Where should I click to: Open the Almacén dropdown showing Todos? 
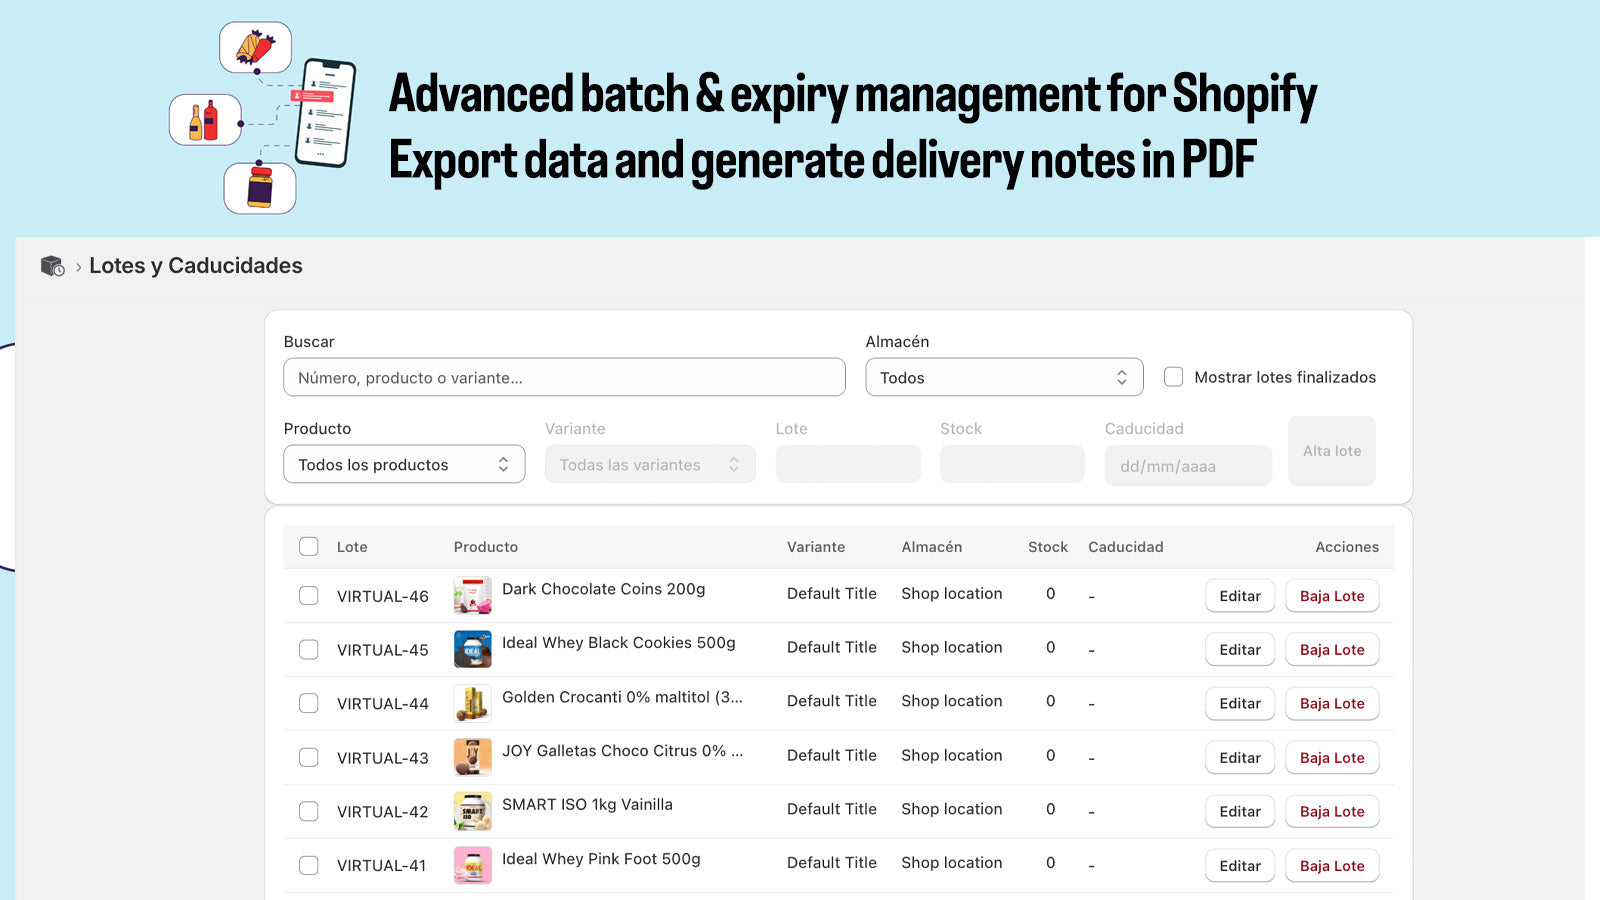coord(1004,377)
